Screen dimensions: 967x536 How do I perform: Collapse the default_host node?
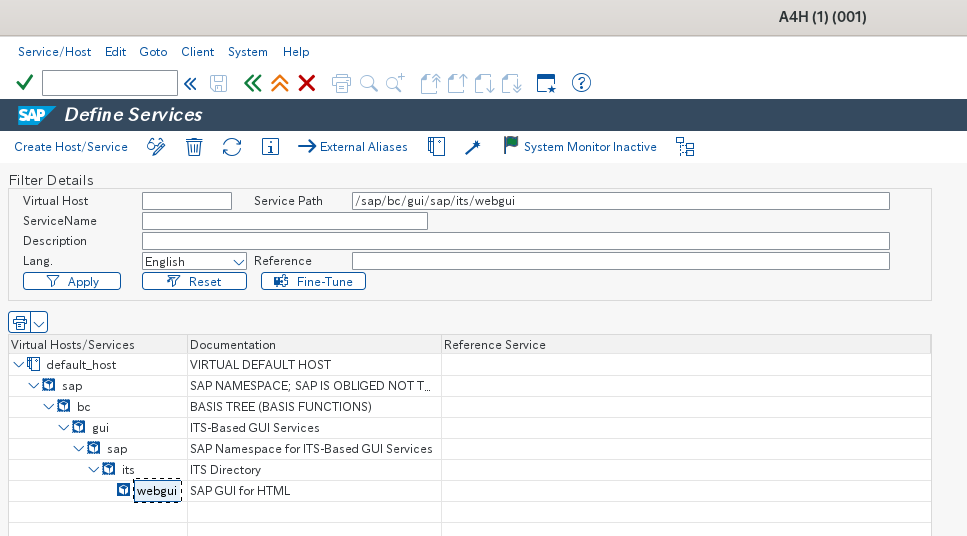(x=19, y=365)
